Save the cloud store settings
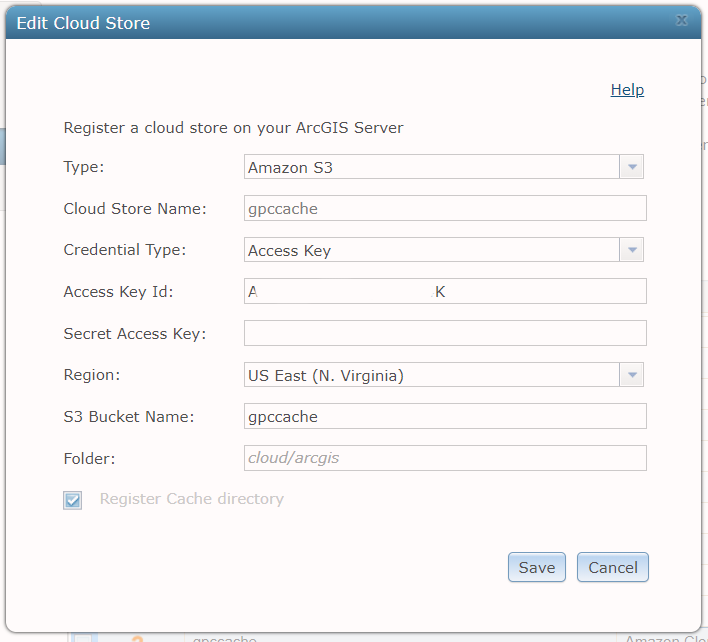This screenshot has width=708, height=642. 537,567
